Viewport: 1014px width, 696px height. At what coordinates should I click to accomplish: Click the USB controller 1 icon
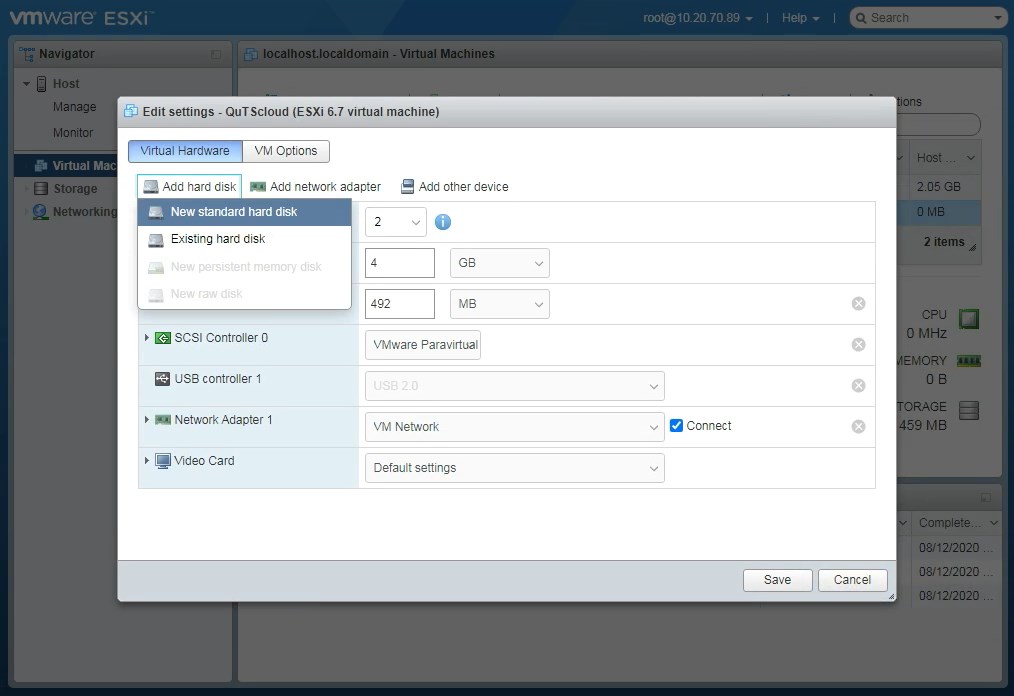pyautogui.click(x=162, y=379)
